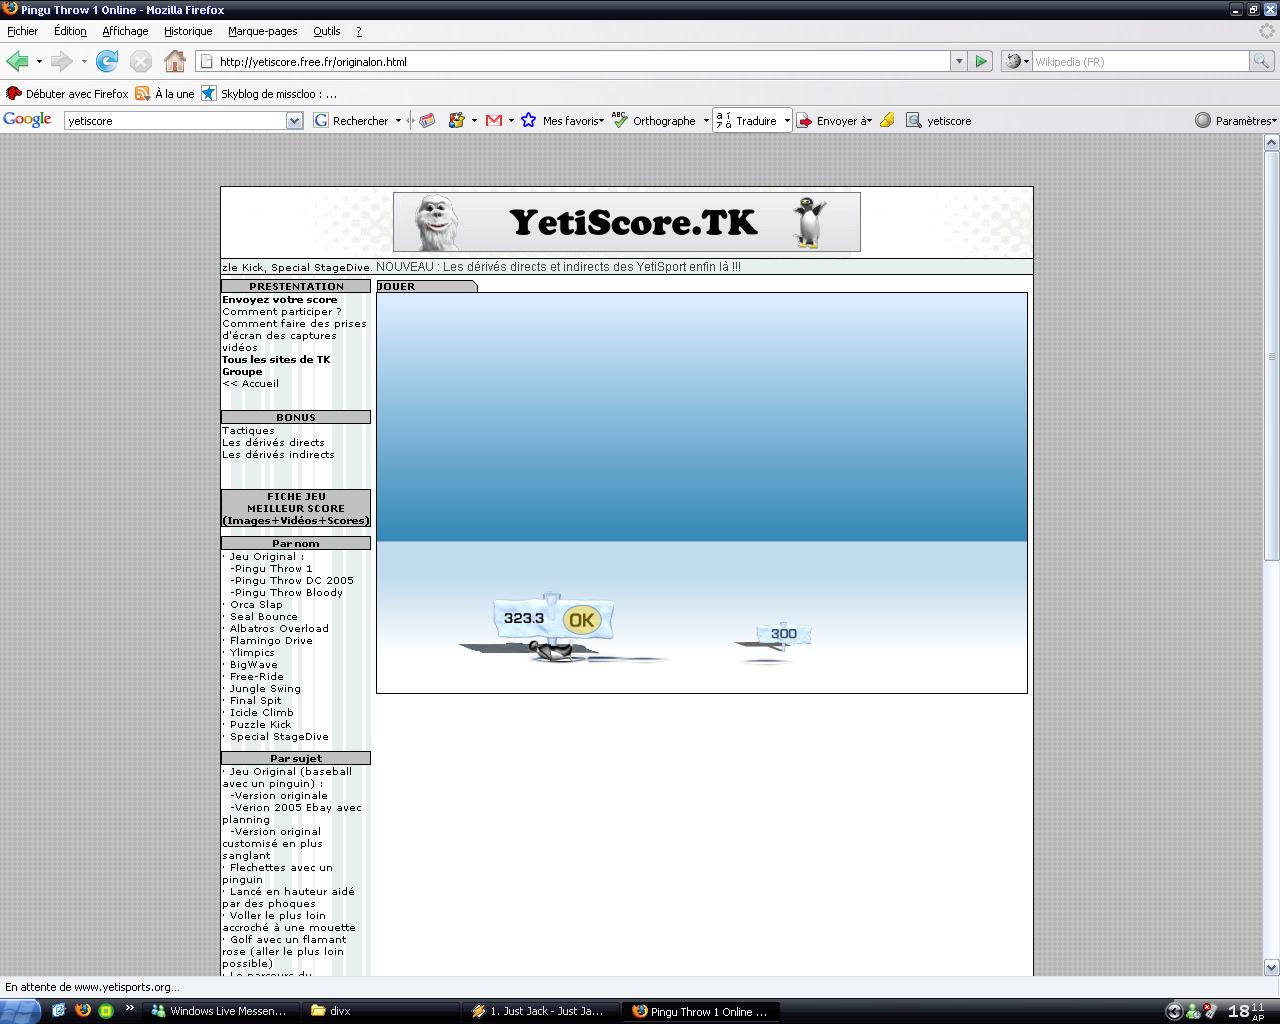
Task: Click the Débuter avec Firefox bookmark
Action: click(67, 93)
